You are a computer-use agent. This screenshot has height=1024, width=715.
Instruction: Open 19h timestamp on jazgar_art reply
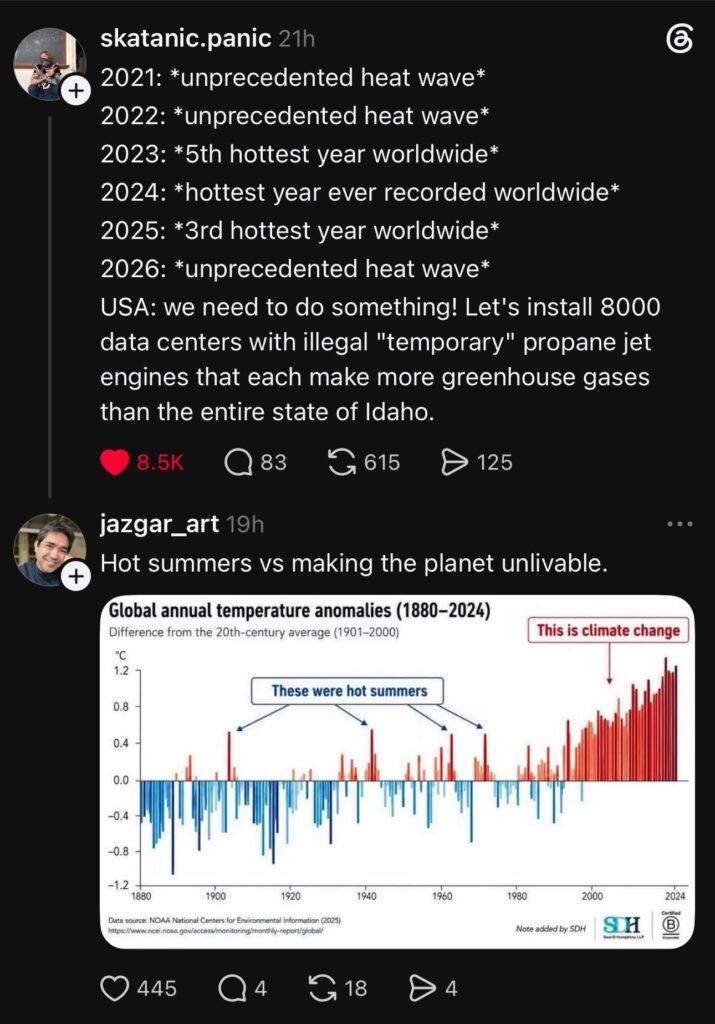[x=245, y=524]
